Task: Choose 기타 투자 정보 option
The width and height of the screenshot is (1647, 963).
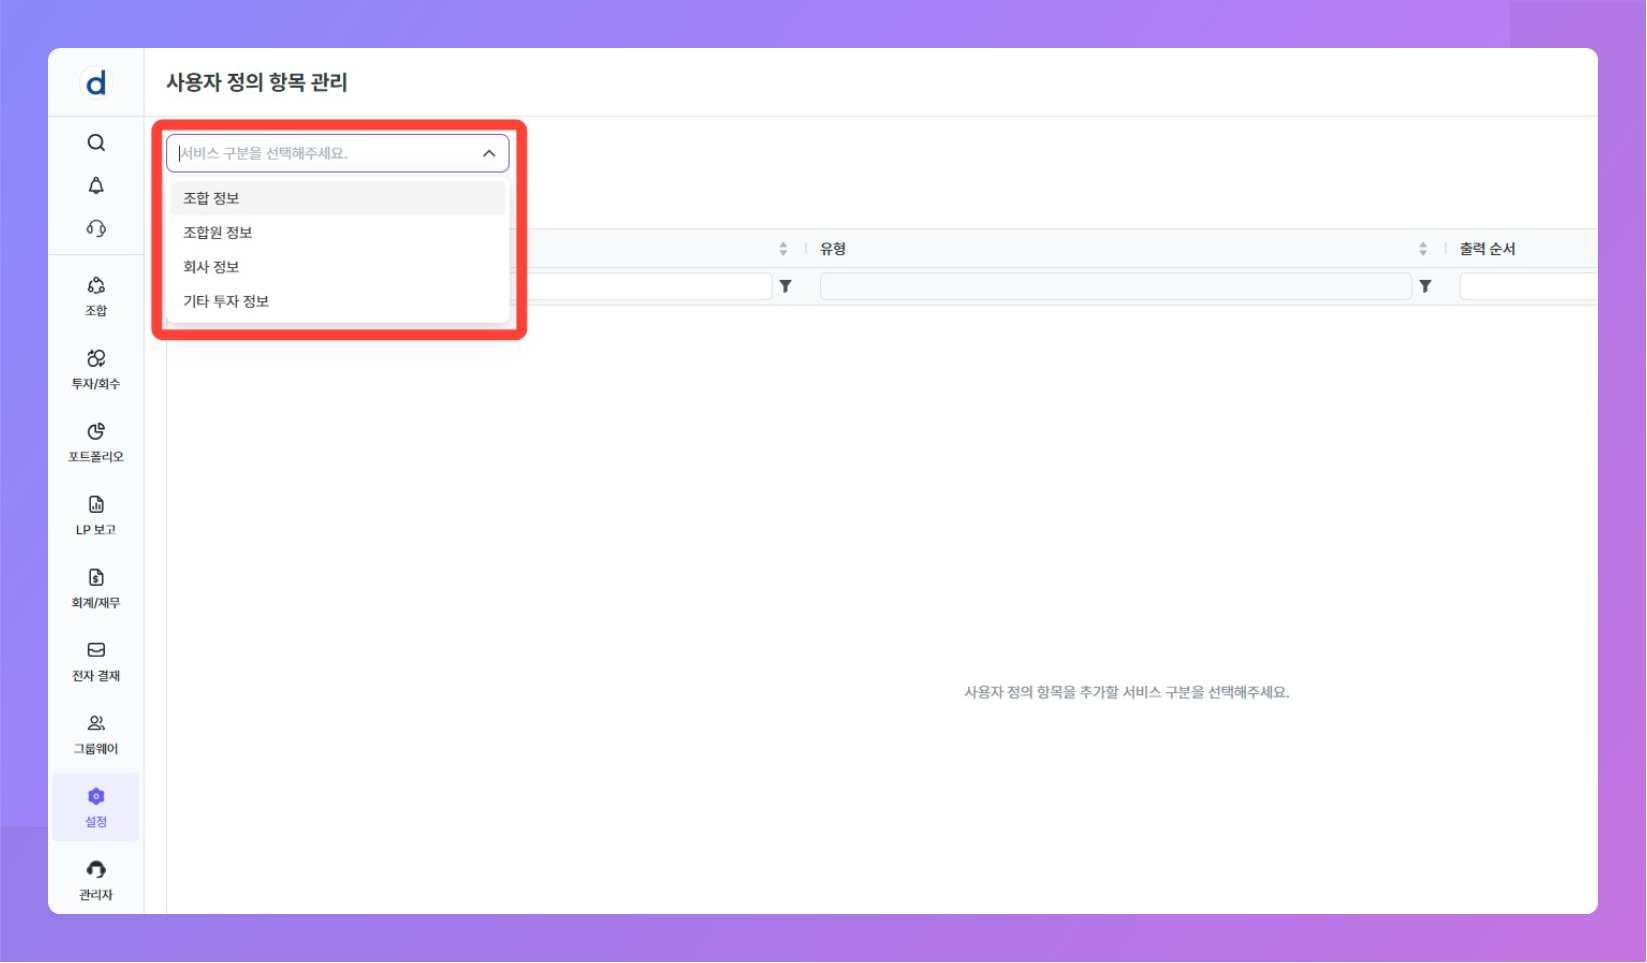Action: [226, 301]
